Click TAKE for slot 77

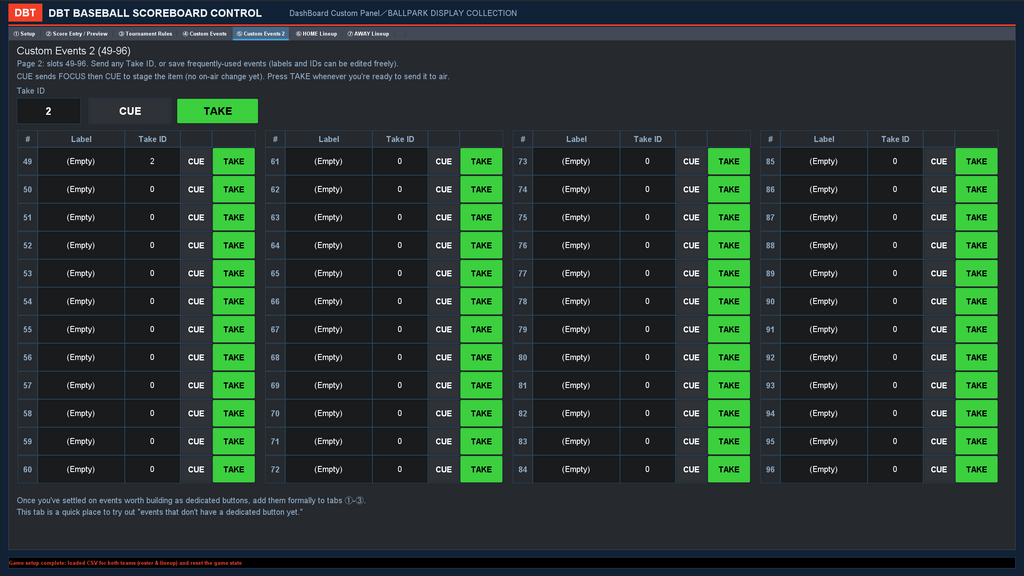(x=729, y=274)
